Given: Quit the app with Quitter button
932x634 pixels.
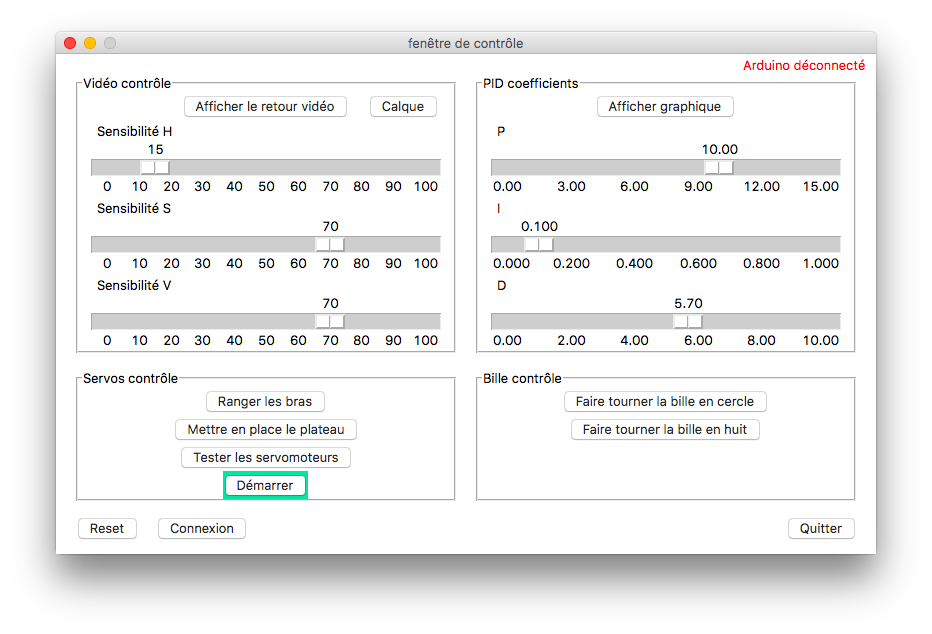Looking at the screenshot, I should point(821,529).
